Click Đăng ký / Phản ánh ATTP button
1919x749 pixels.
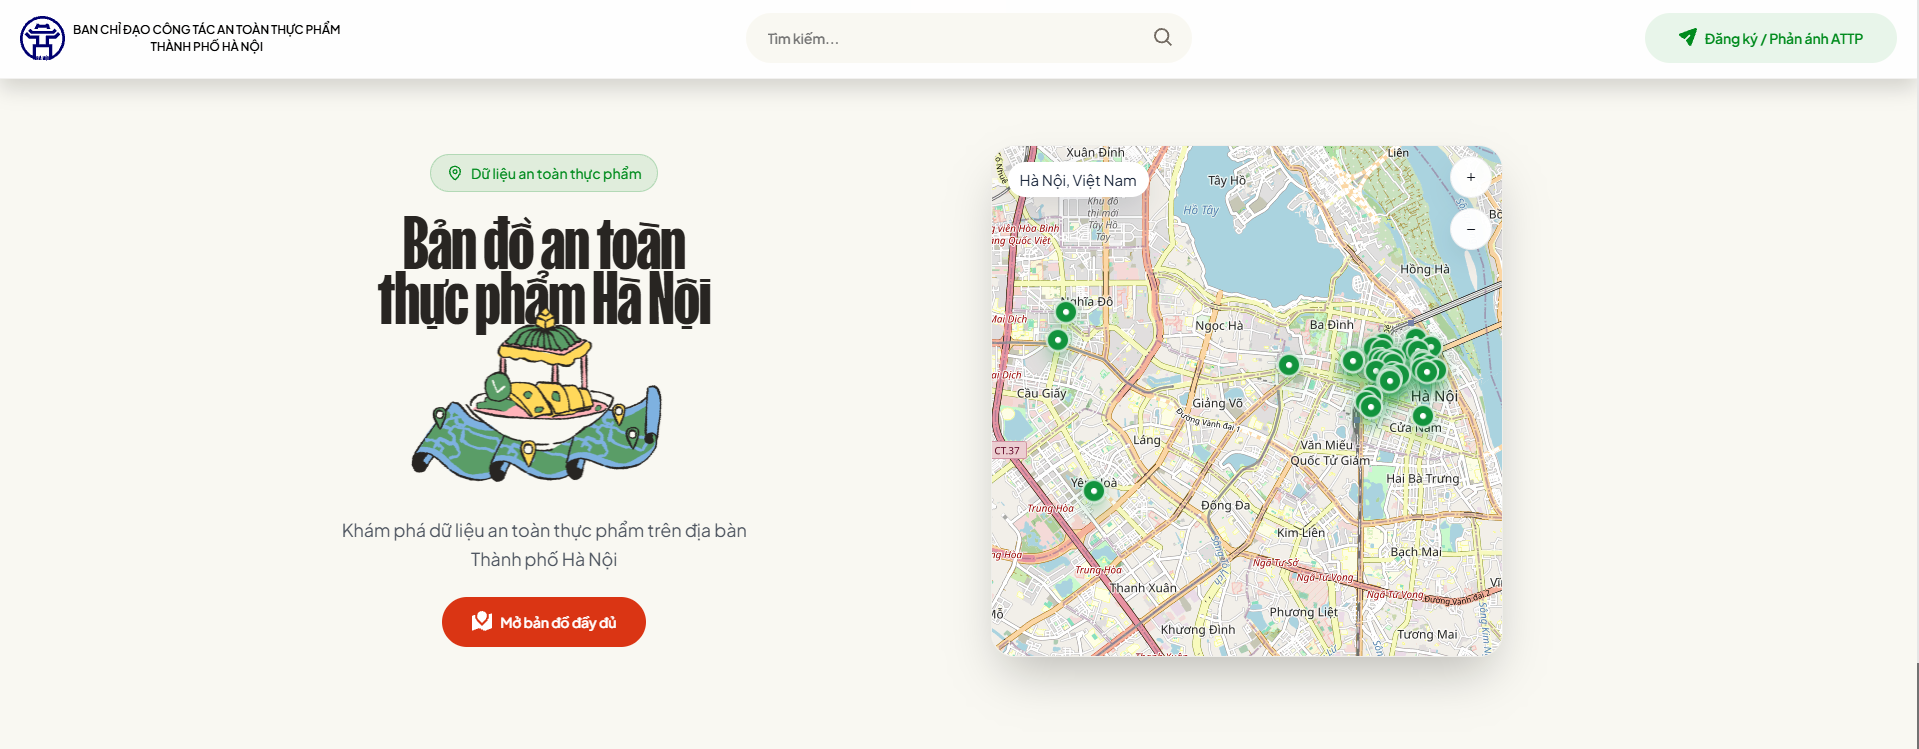(x=1770, y=38)
